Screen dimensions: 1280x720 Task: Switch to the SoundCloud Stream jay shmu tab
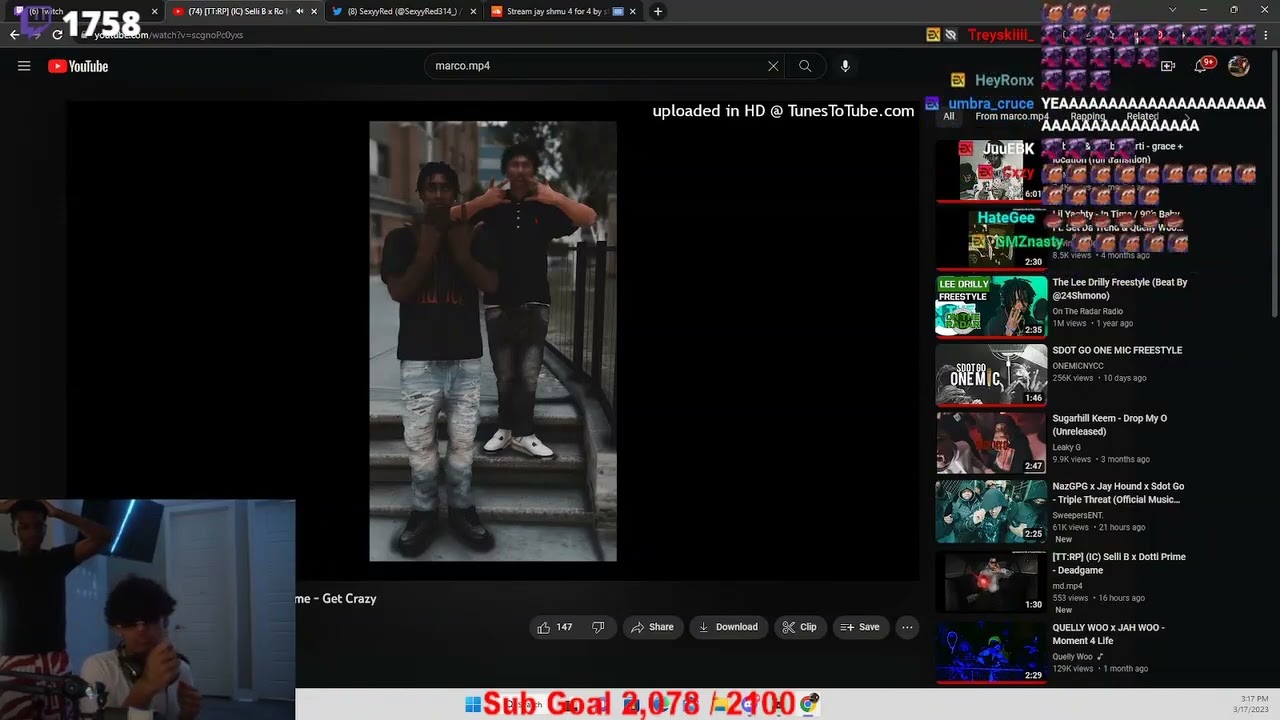(562, 11)
